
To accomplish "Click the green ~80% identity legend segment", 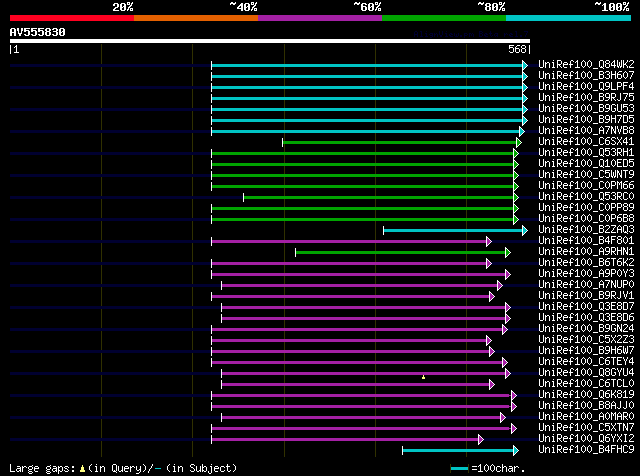I will pos(444,18).
